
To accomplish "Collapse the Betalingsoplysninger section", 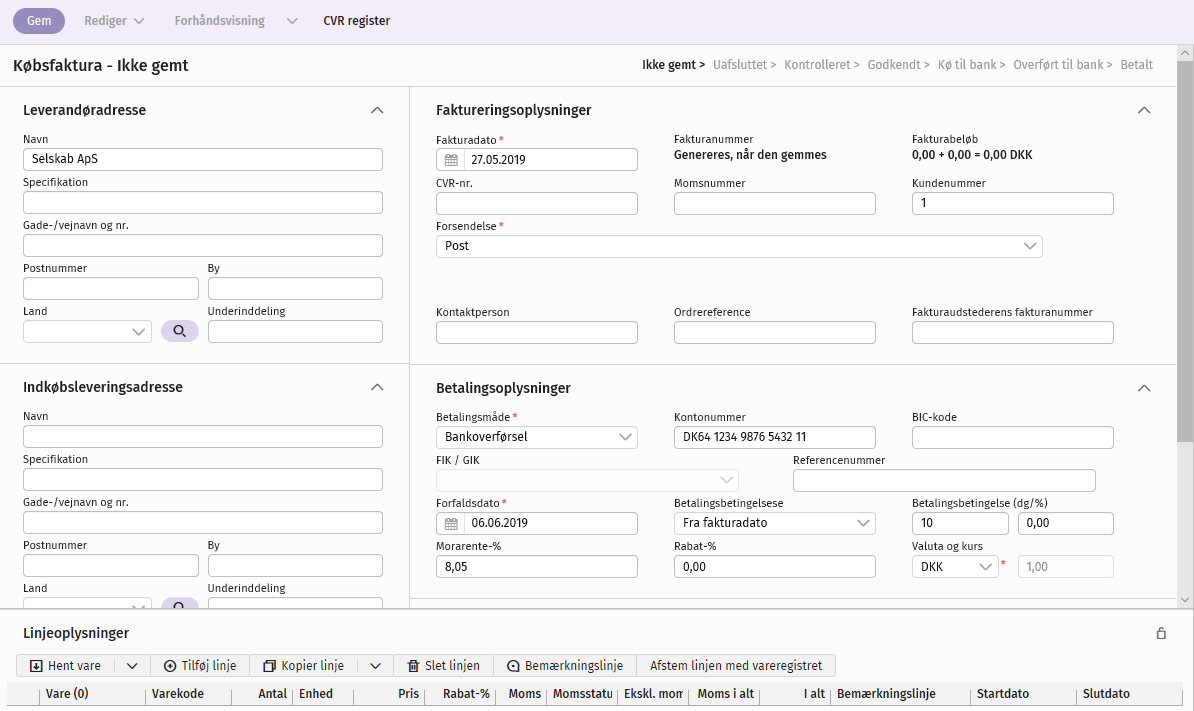I will click(1144, 388).
